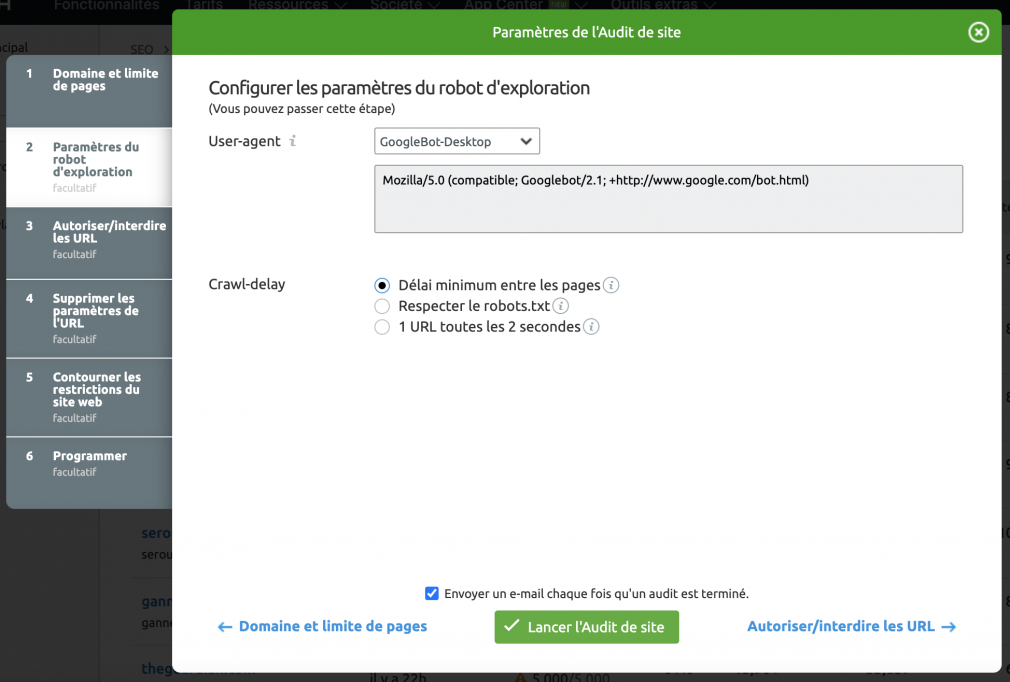Open the Outils extras menu in background page
1010x682 pixels.
tap(663, 5)
